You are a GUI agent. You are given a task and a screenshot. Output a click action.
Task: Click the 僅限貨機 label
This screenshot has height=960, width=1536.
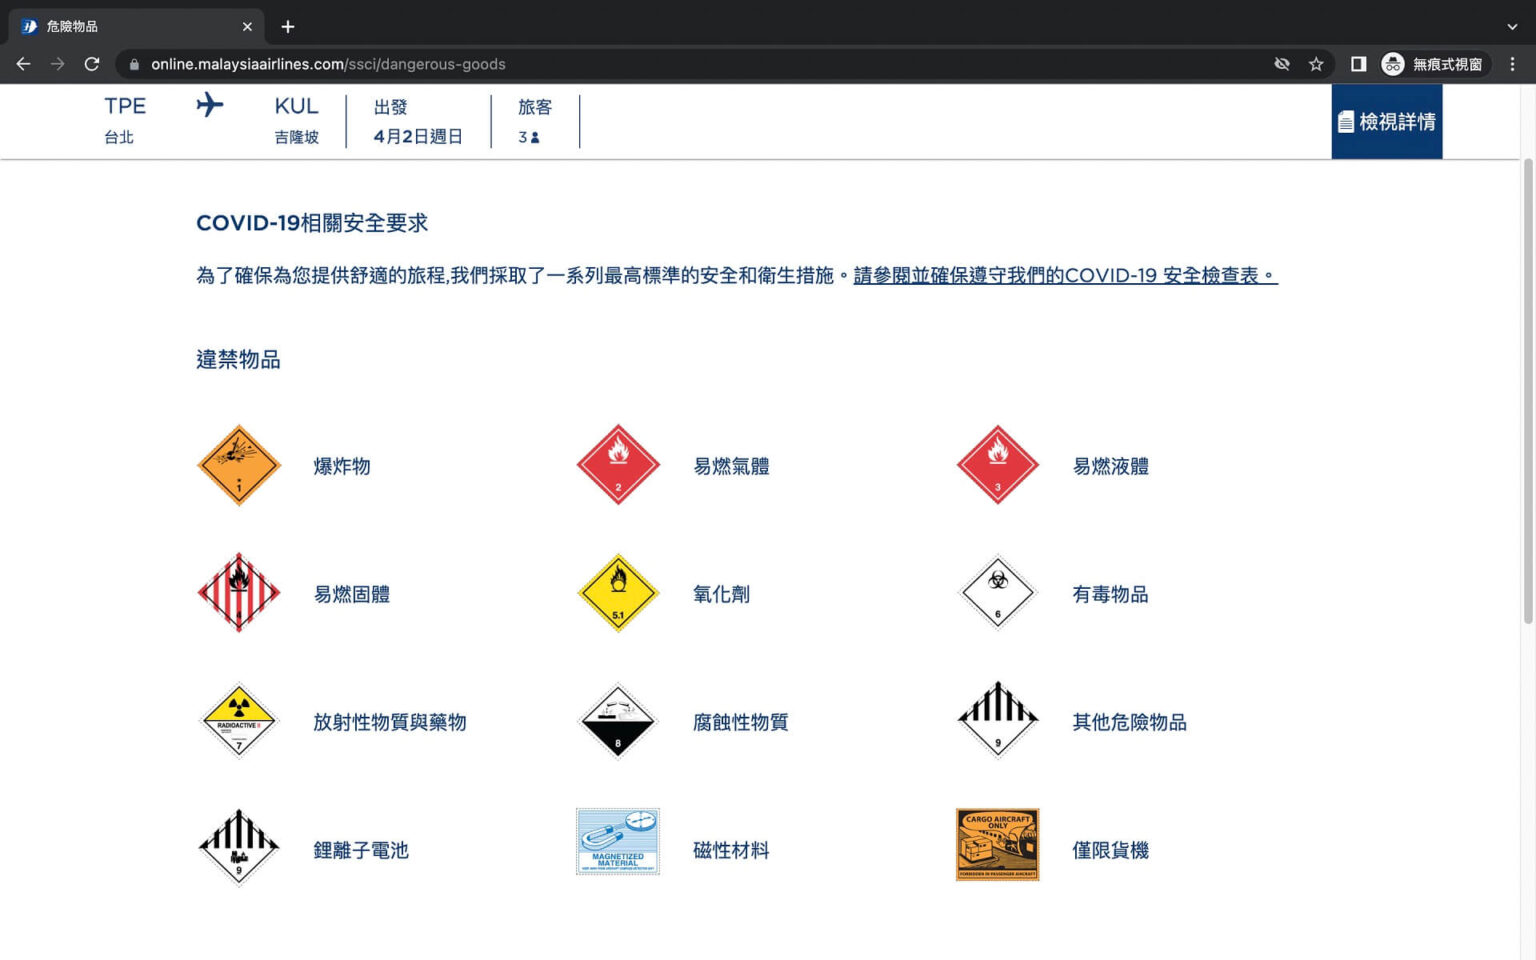click(1110, 850)
